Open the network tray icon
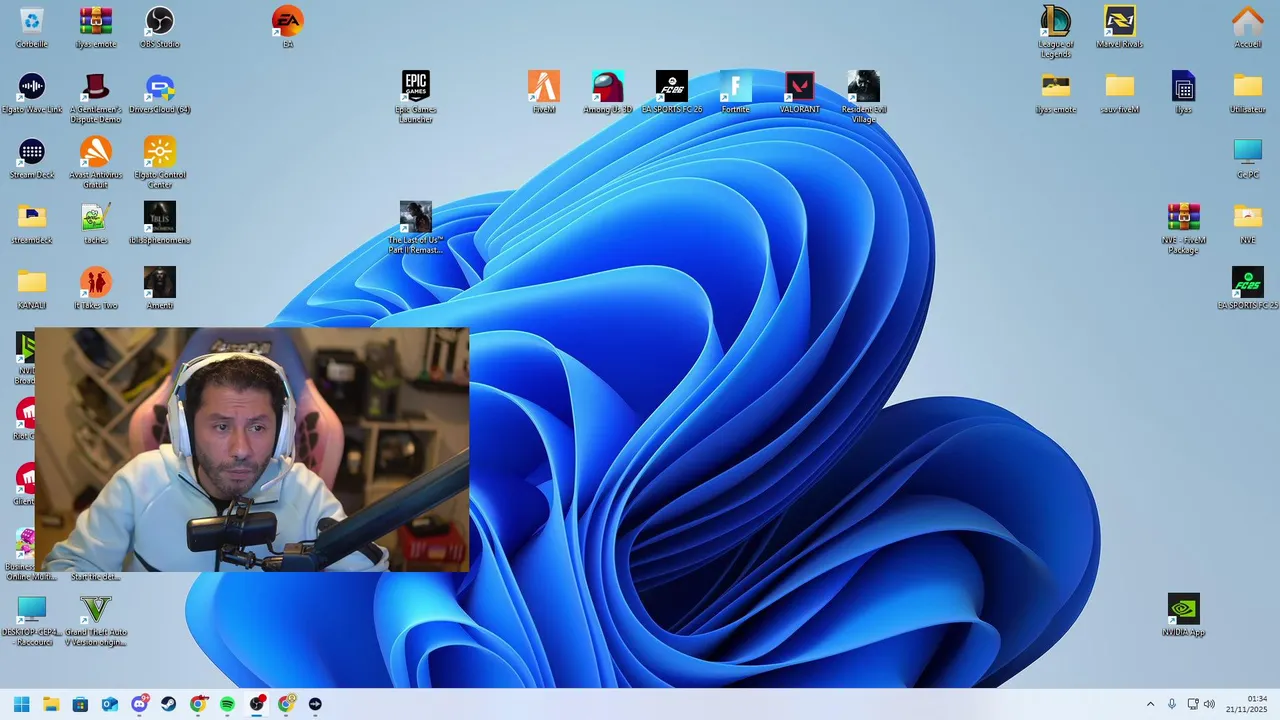 click(1193, 704)
